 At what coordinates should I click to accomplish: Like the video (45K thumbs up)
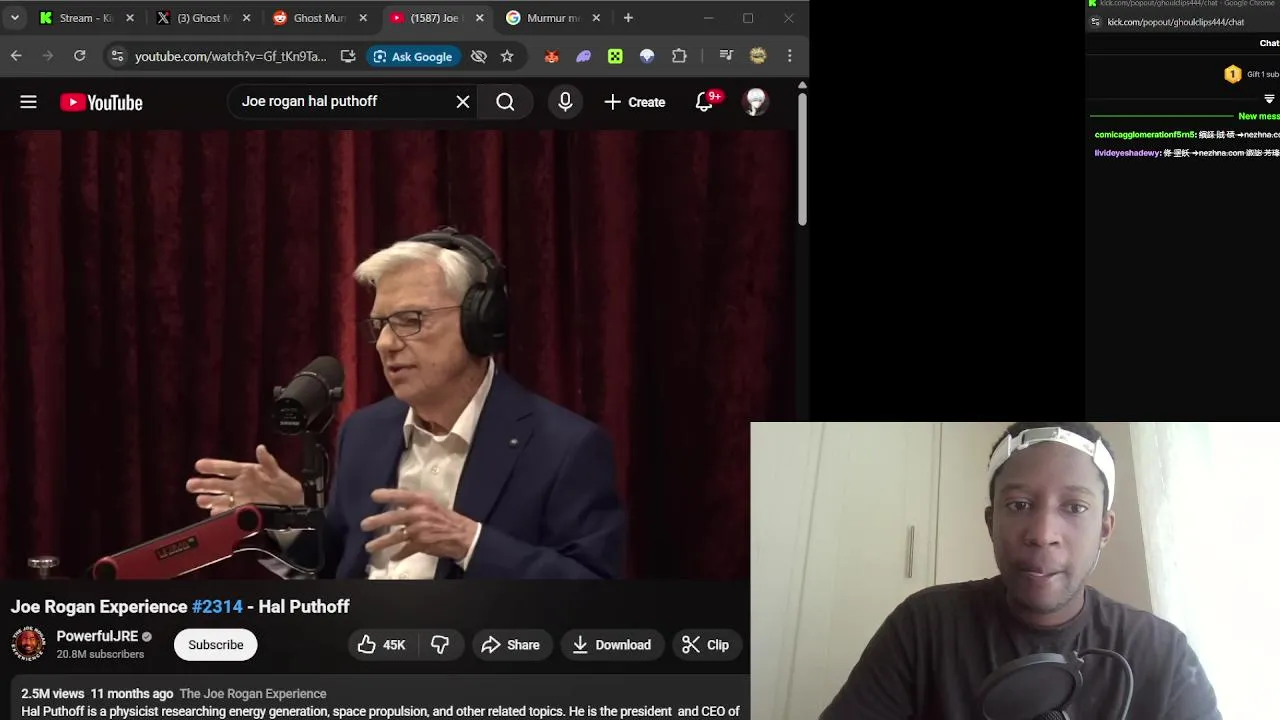(381, 645)
